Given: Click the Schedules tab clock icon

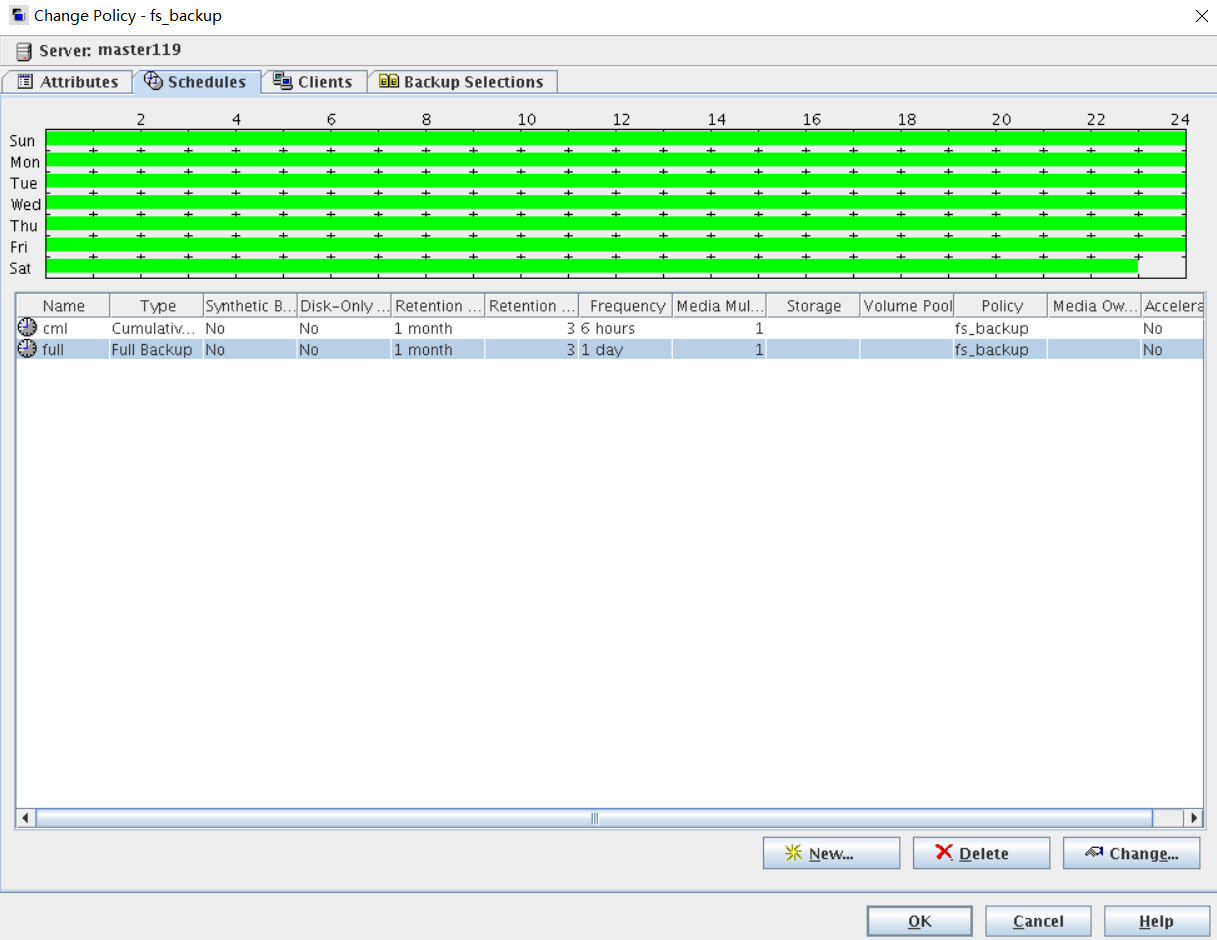Looking at the screenshot, I should point(153,82).
